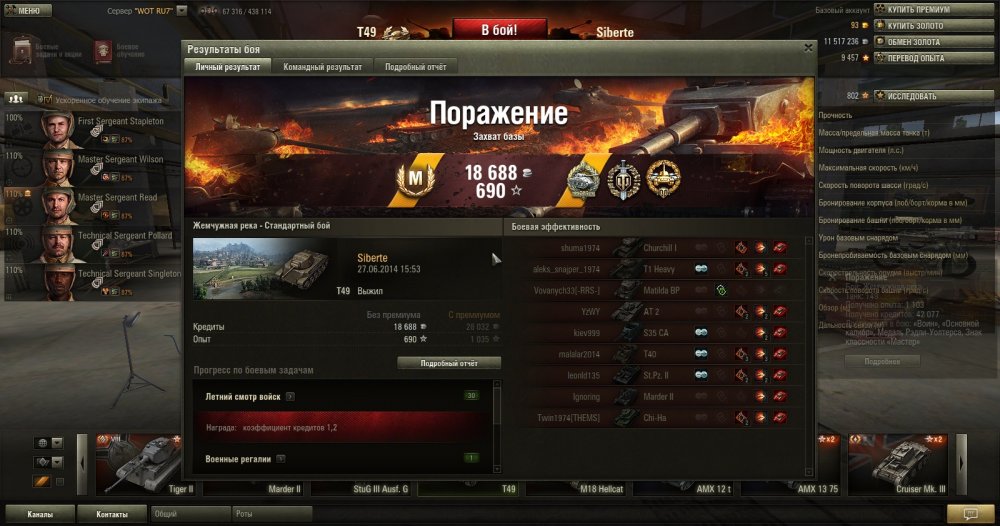Open the server "WOT RU7" dropdown

point(182,11)
